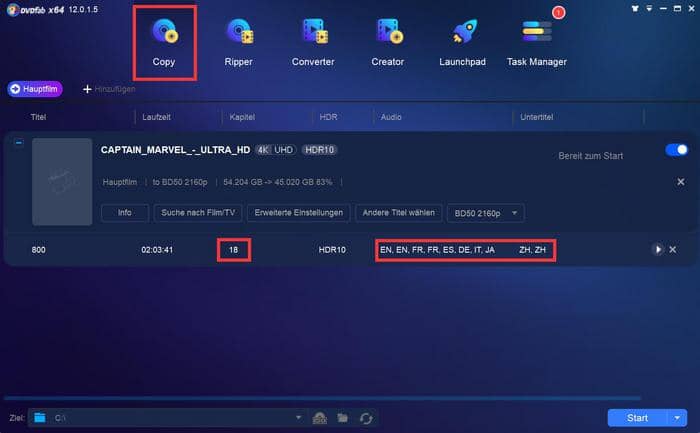Select ISO image output icon

tap(320, 418)
